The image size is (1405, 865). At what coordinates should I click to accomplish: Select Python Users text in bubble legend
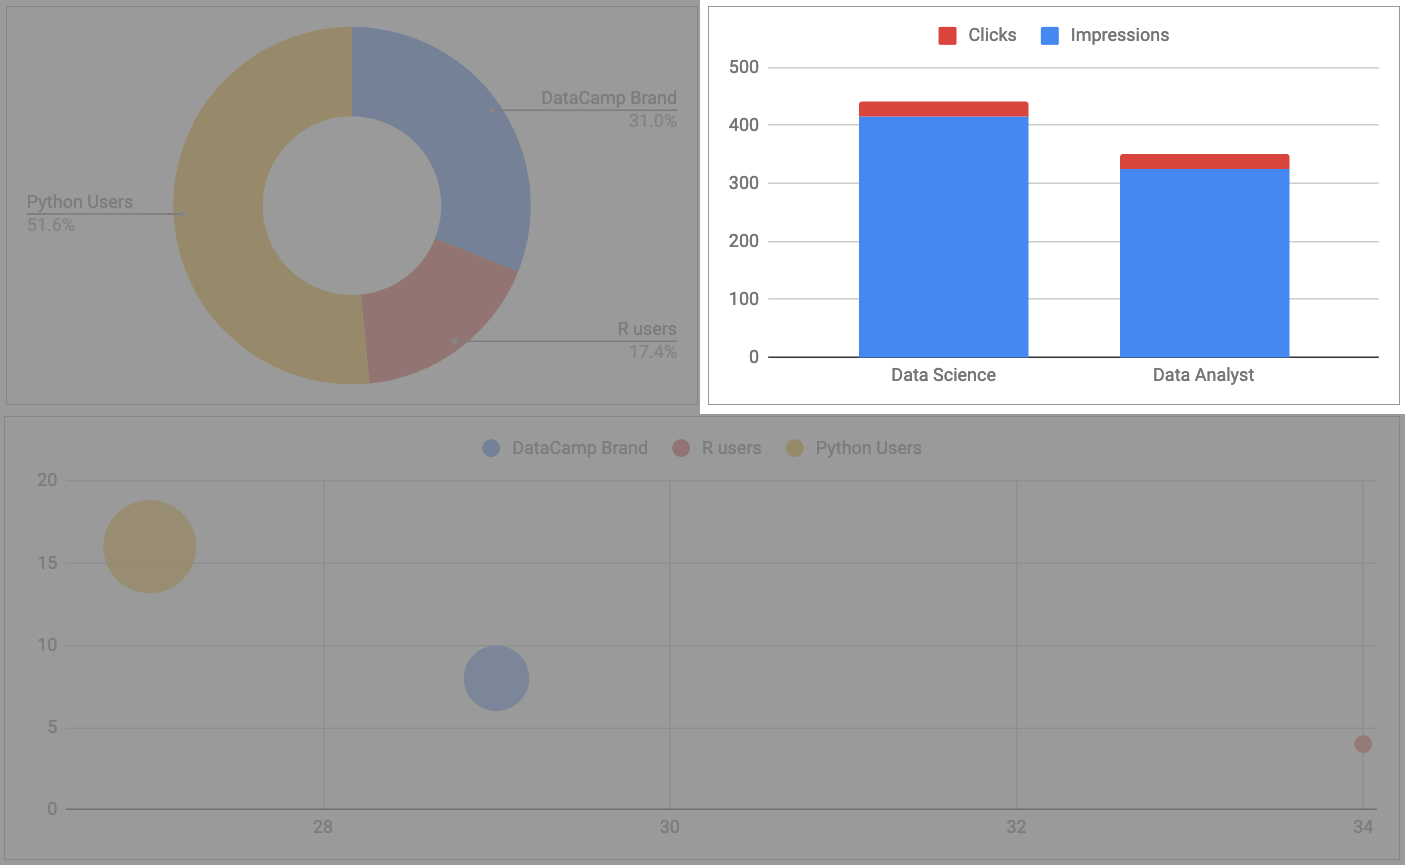869,448
